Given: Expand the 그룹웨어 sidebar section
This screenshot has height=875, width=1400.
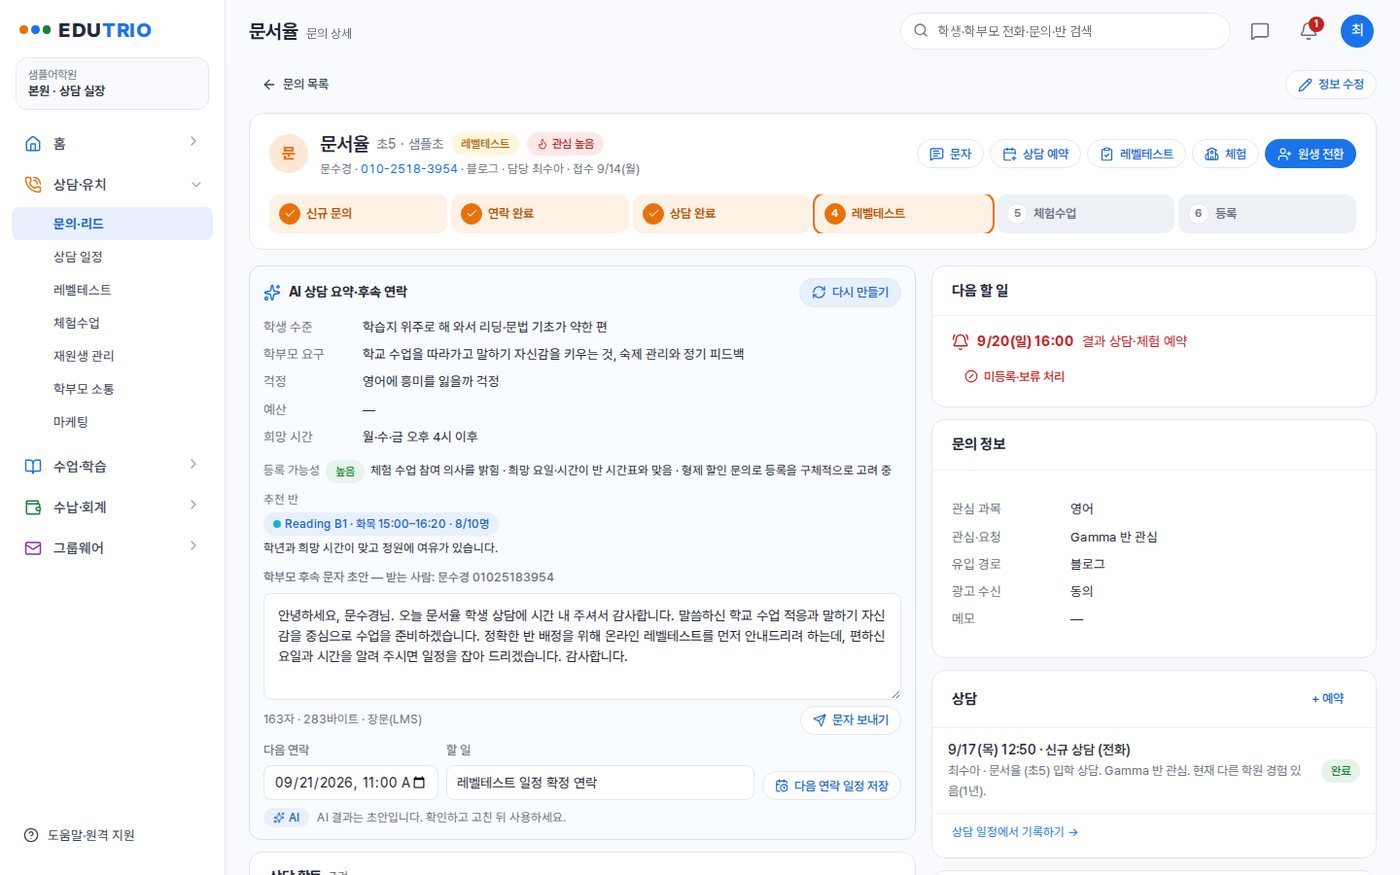Looking at the screenshot, I should click(x=193, y=547).
